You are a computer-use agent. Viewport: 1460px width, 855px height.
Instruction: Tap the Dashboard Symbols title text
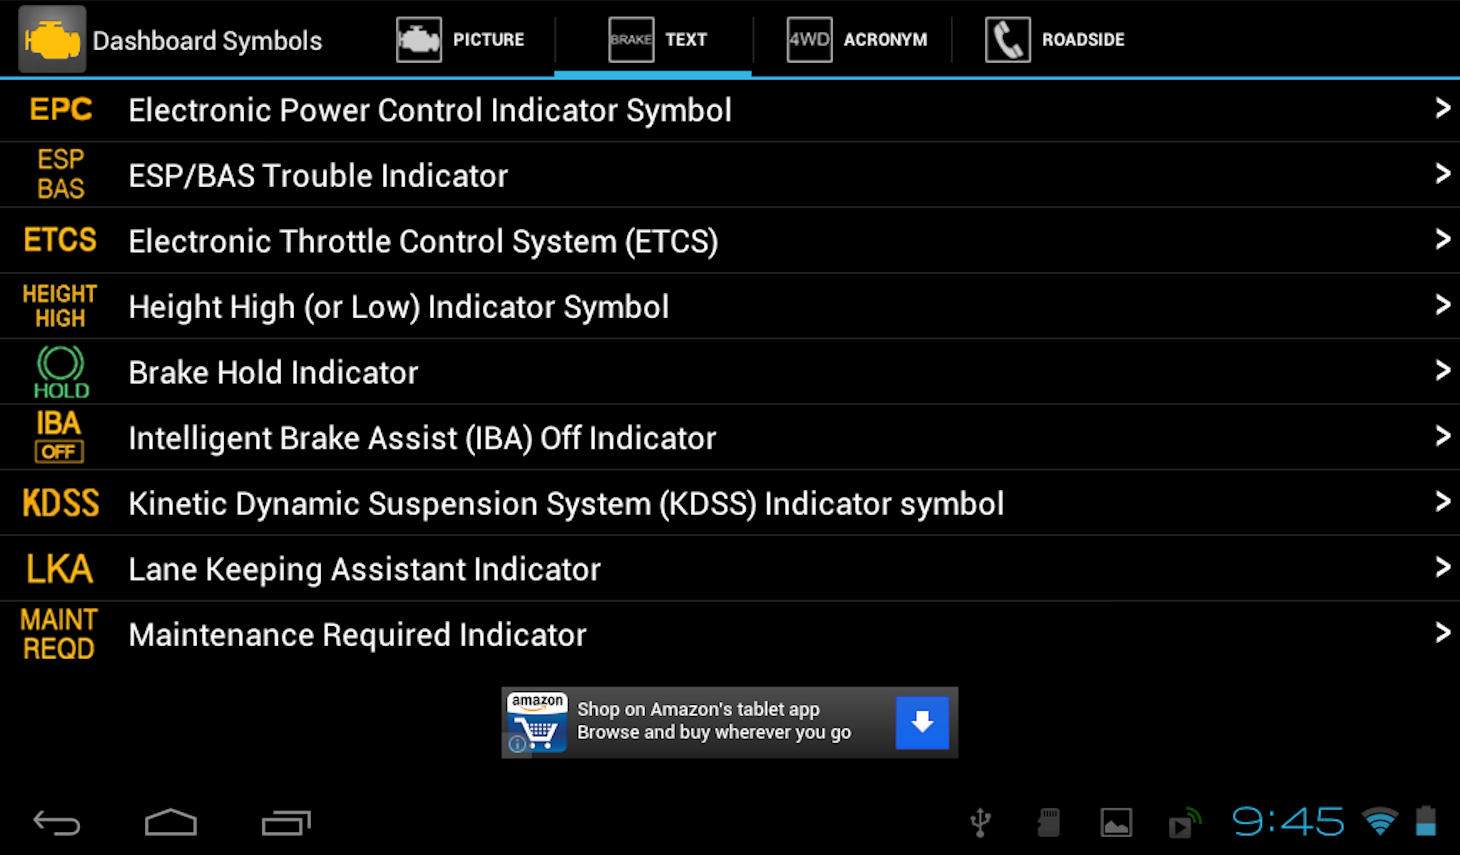[207, 41]
